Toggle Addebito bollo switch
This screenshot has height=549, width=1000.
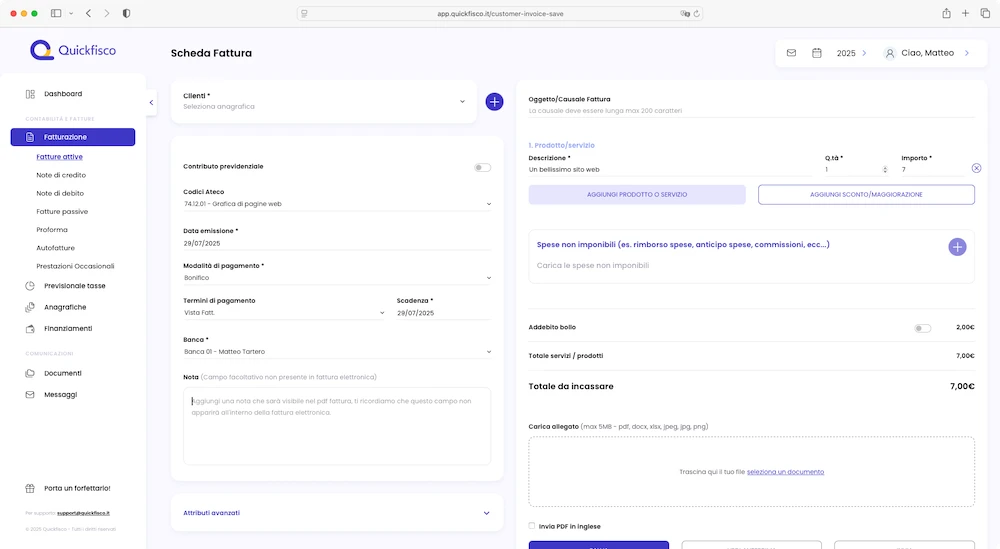(922, 328)
